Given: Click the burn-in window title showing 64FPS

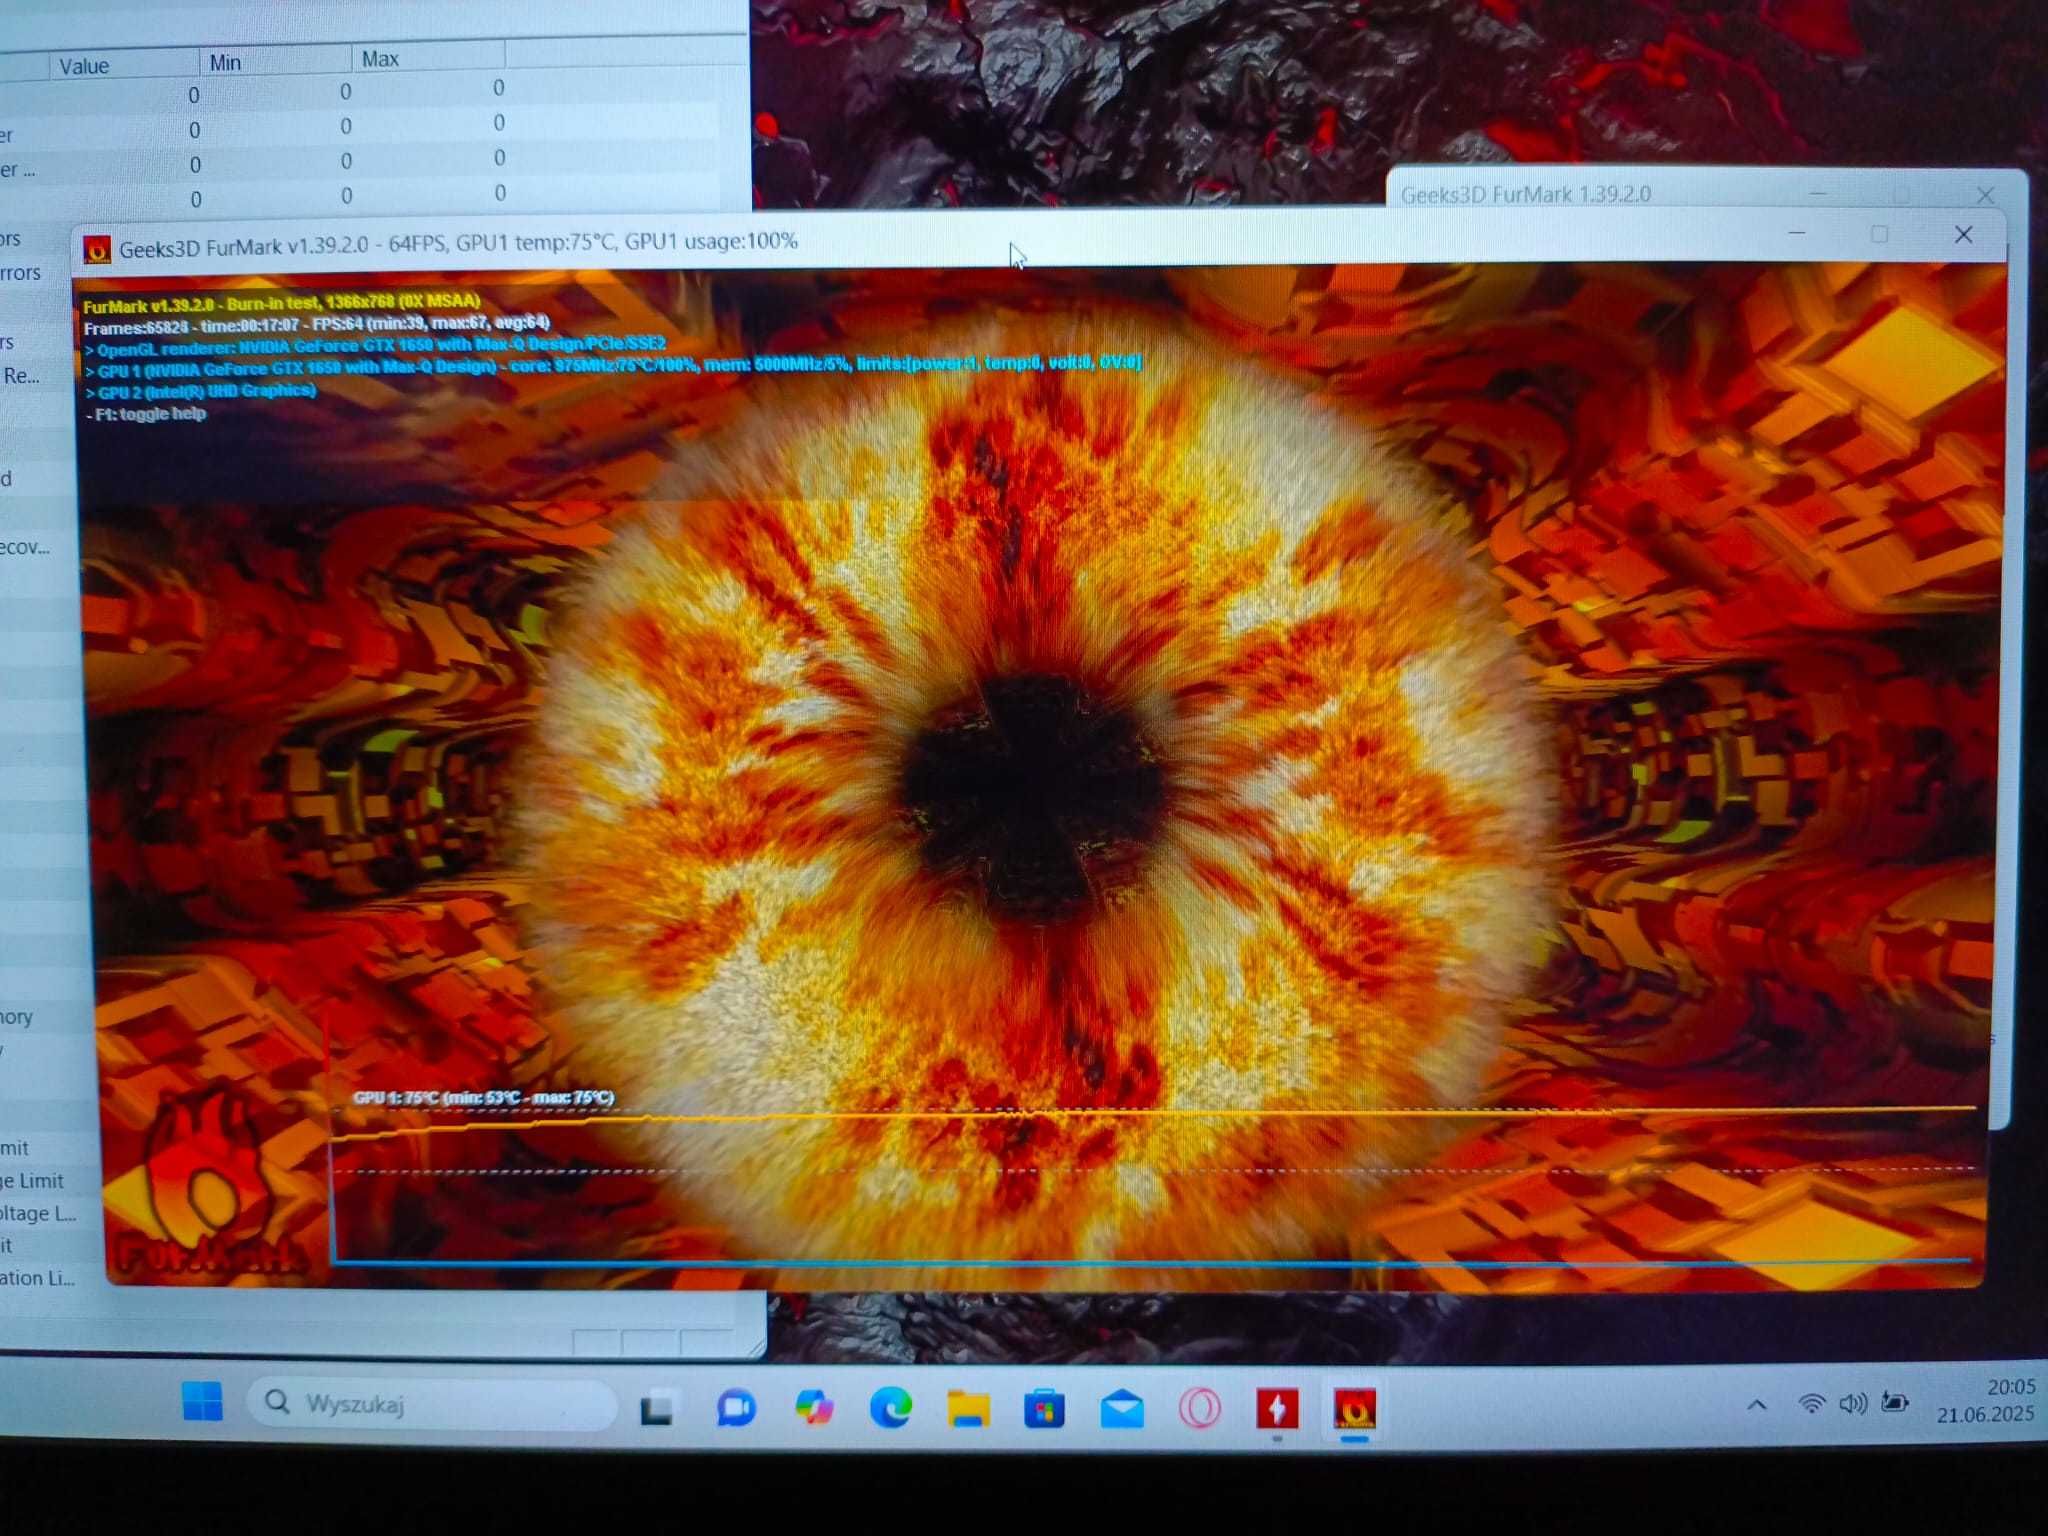Looking at the screenshot, I should coord(458,244).
